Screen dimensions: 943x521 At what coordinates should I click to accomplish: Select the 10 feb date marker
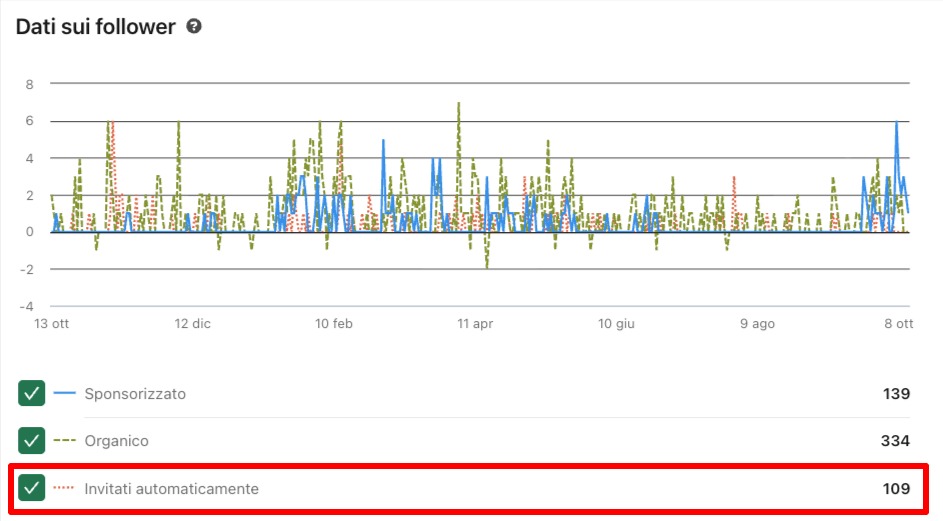click(334, 324)
